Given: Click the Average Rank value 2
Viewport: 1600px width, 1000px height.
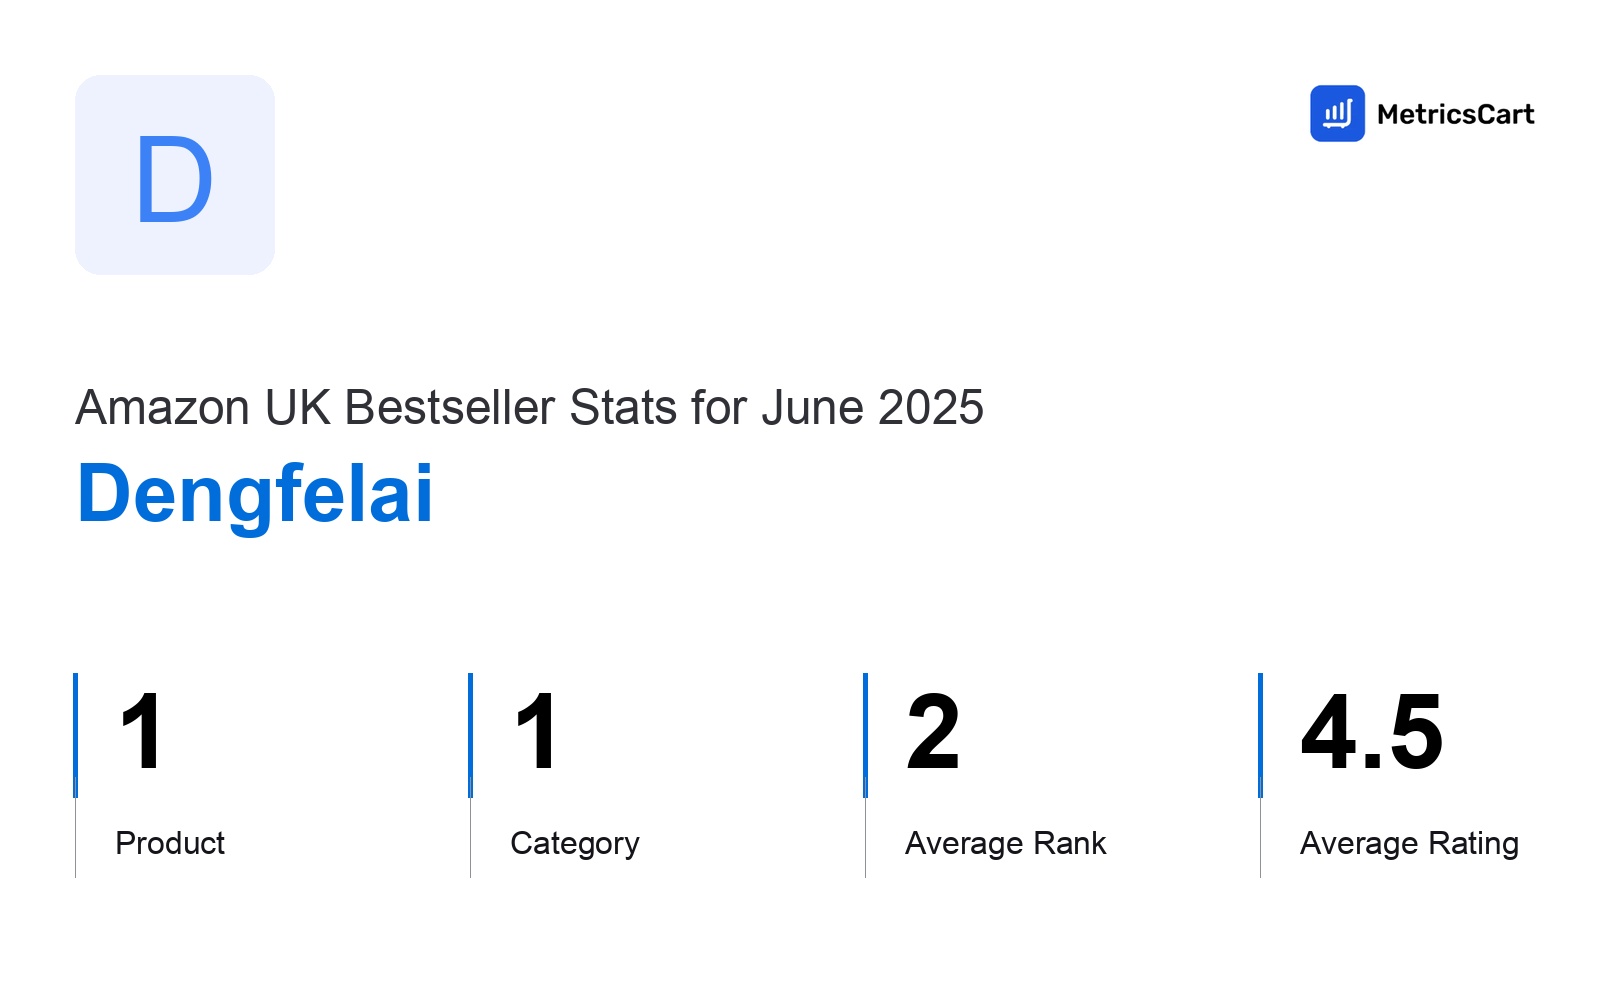Looking at the screenshot, I should click(933, 732).
